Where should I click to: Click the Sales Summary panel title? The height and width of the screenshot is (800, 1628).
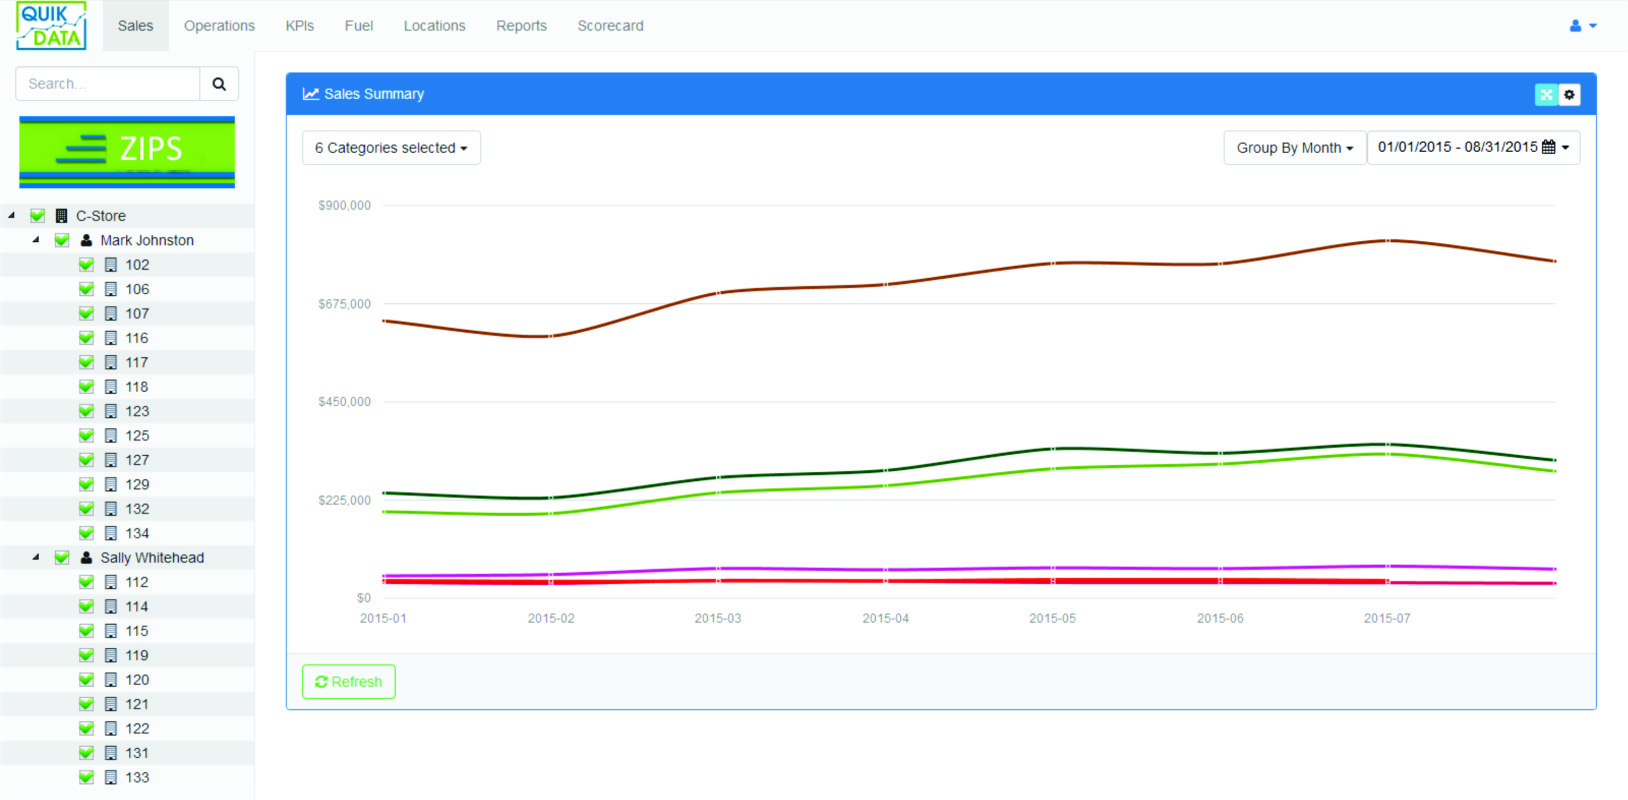374,94
